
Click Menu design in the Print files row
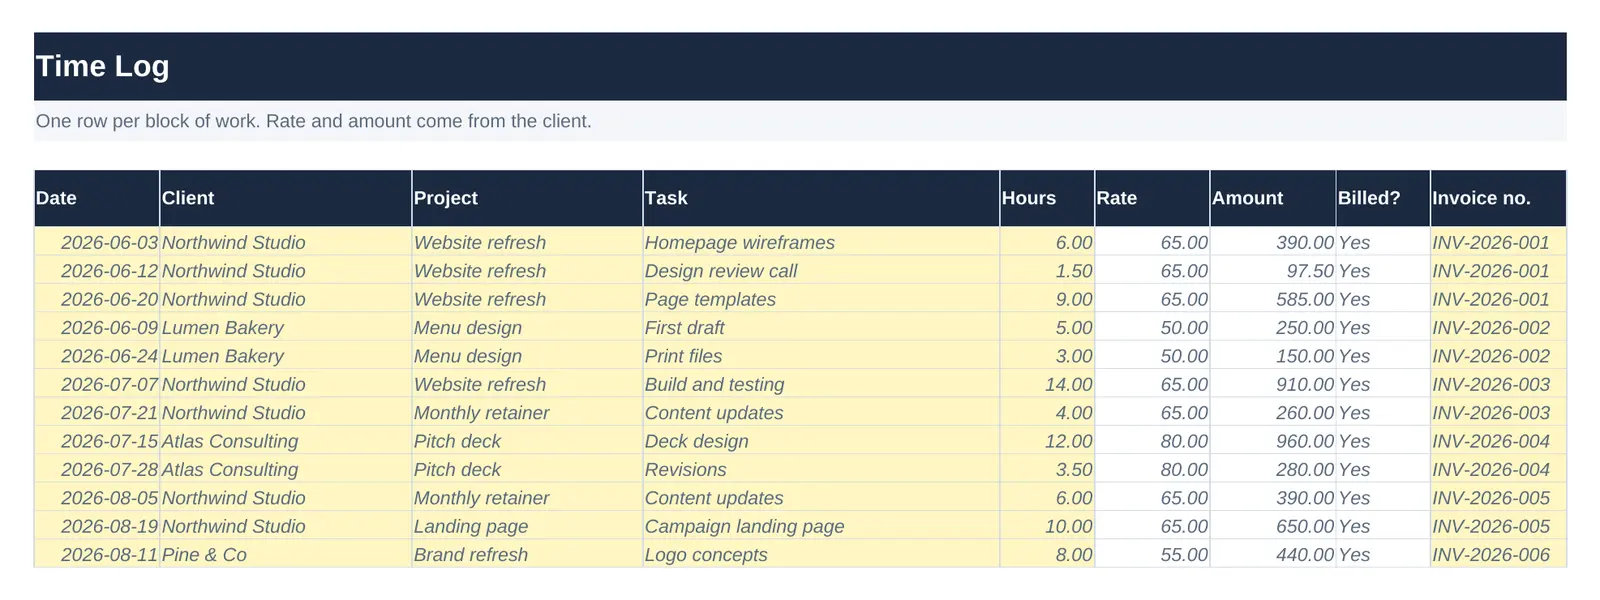(x=527, y=356)
